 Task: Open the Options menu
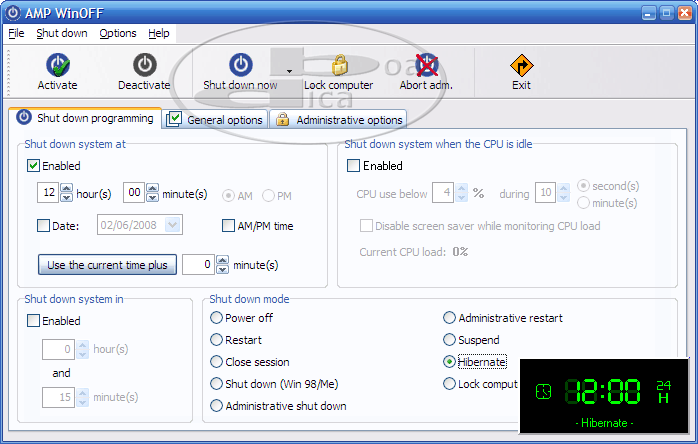click(x=118, y=33)
